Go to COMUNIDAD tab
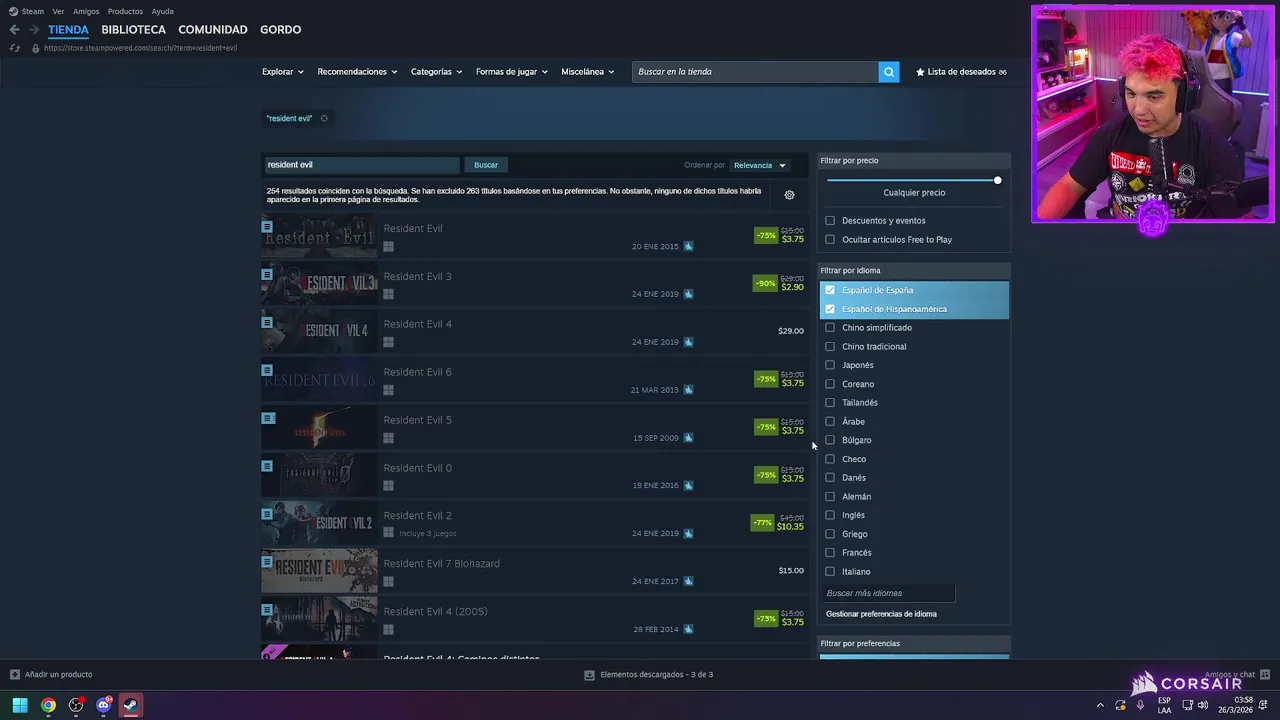Viewport: 1280px width, 720px height. 213,30
